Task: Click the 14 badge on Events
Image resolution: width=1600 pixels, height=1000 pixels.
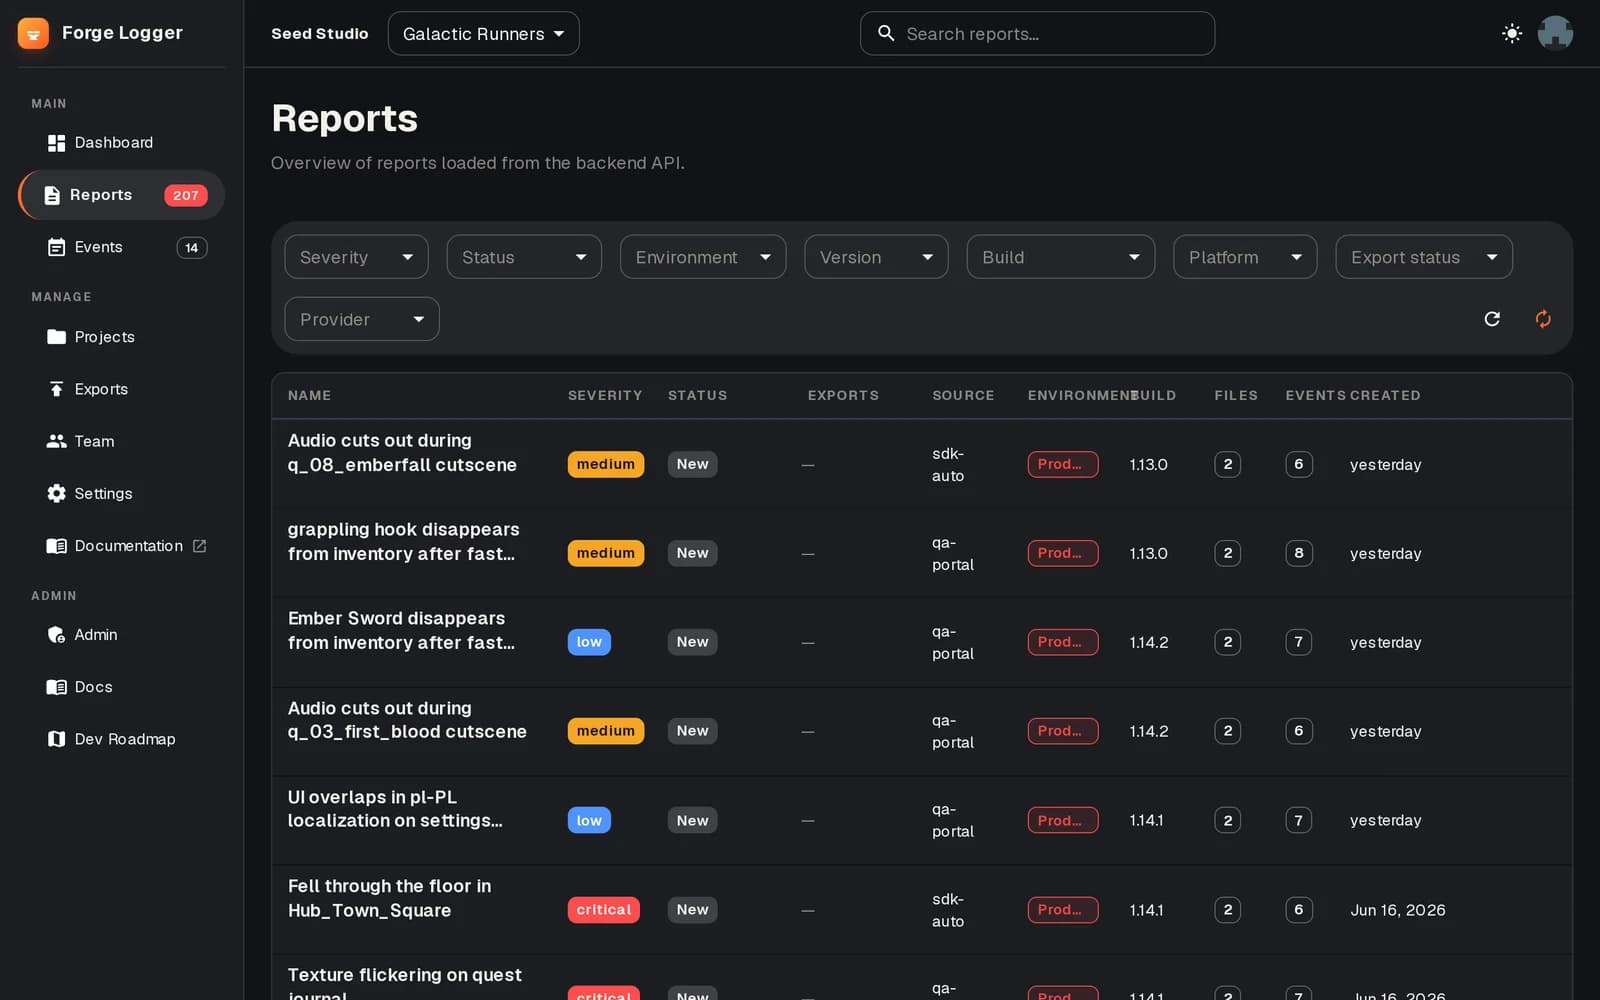Action: (x=192, y=247)
